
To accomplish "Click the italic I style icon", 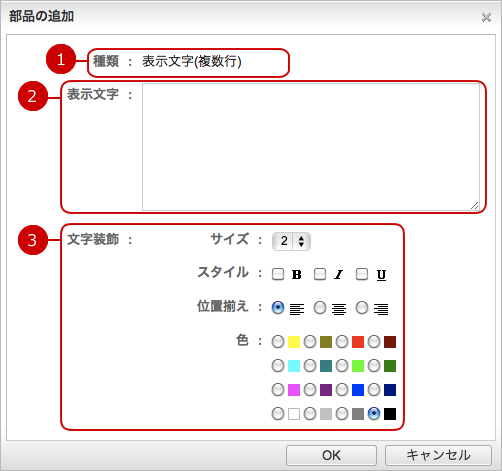I will click(339, 275).
